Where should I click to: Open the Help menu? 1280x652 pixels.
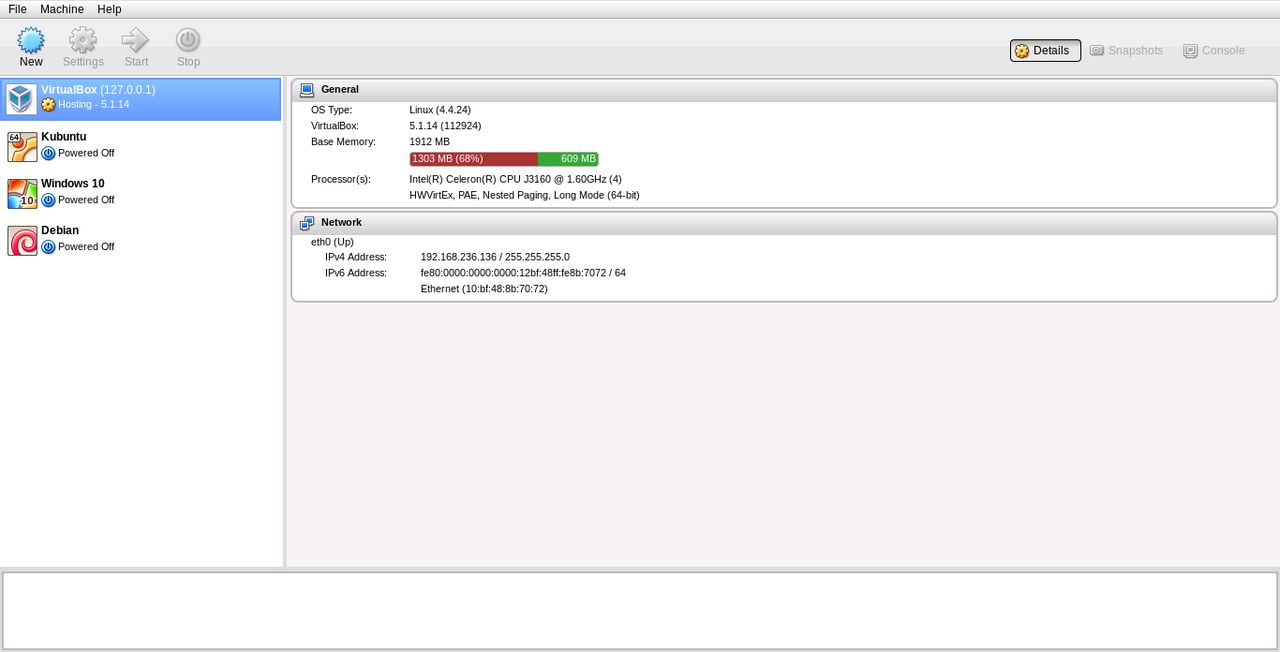(x=109, y=9)
